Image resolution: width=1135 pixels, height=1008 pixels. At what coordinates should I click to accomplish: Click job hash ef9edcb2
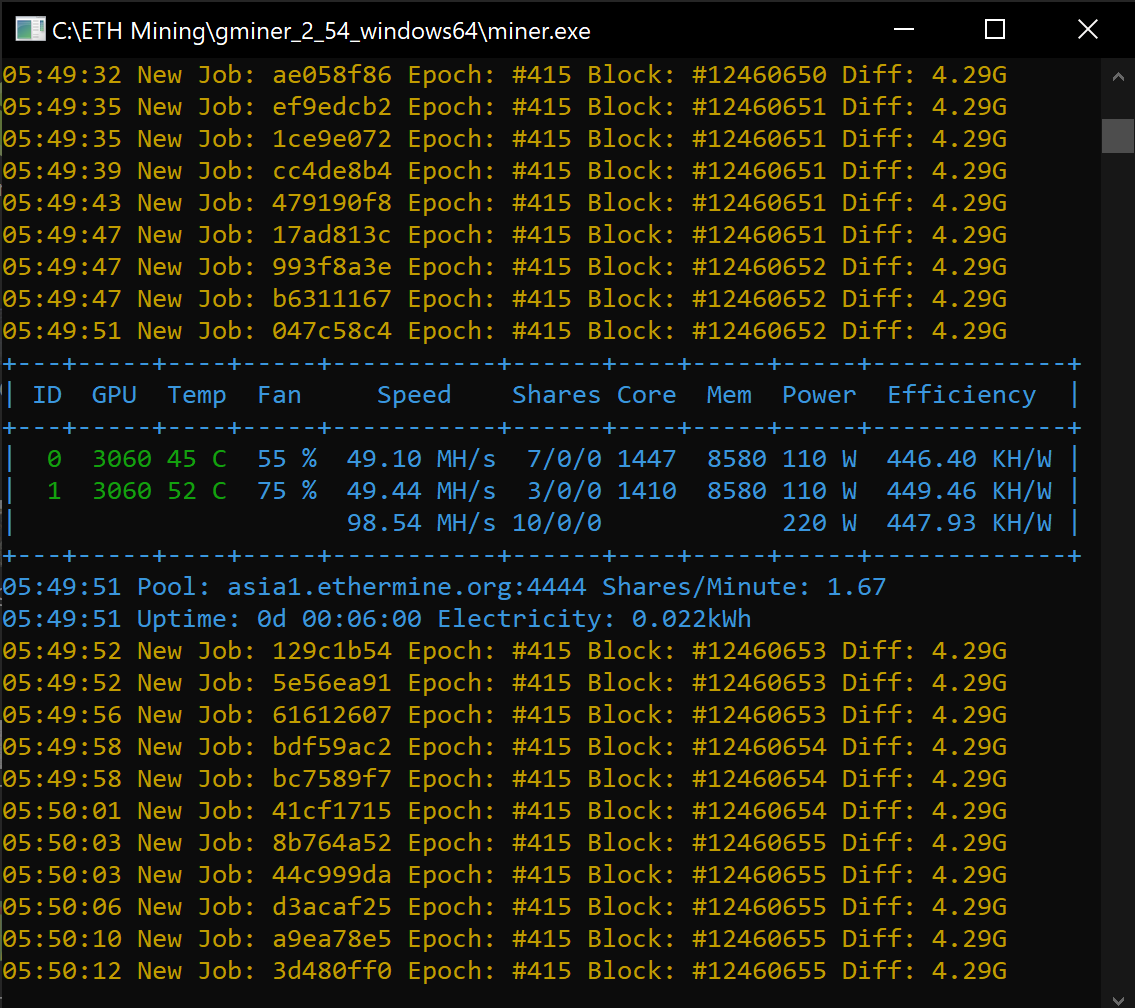(x=332, y=106)
